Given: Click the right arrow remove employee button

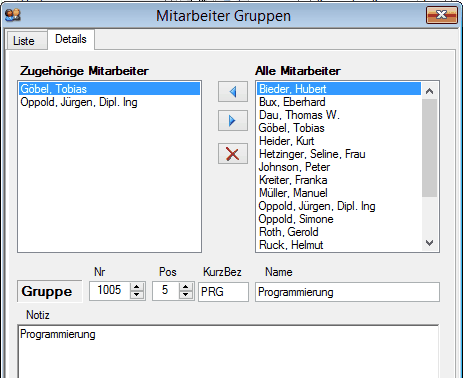Looking at the screenshot, I should click(x=233, y=121).
